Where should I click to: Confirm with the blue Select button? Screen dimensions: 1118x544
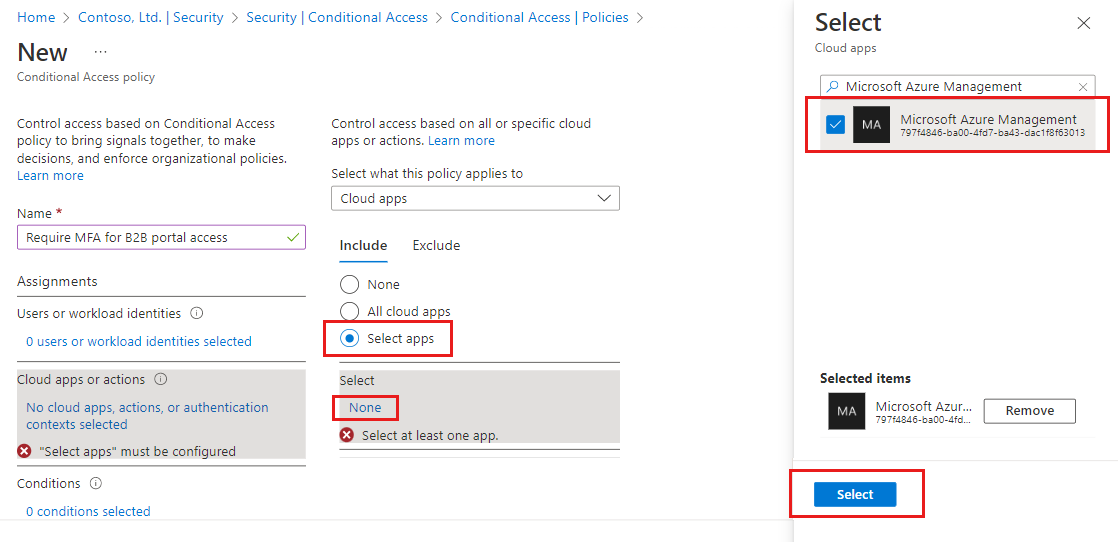tap(855, 495)
